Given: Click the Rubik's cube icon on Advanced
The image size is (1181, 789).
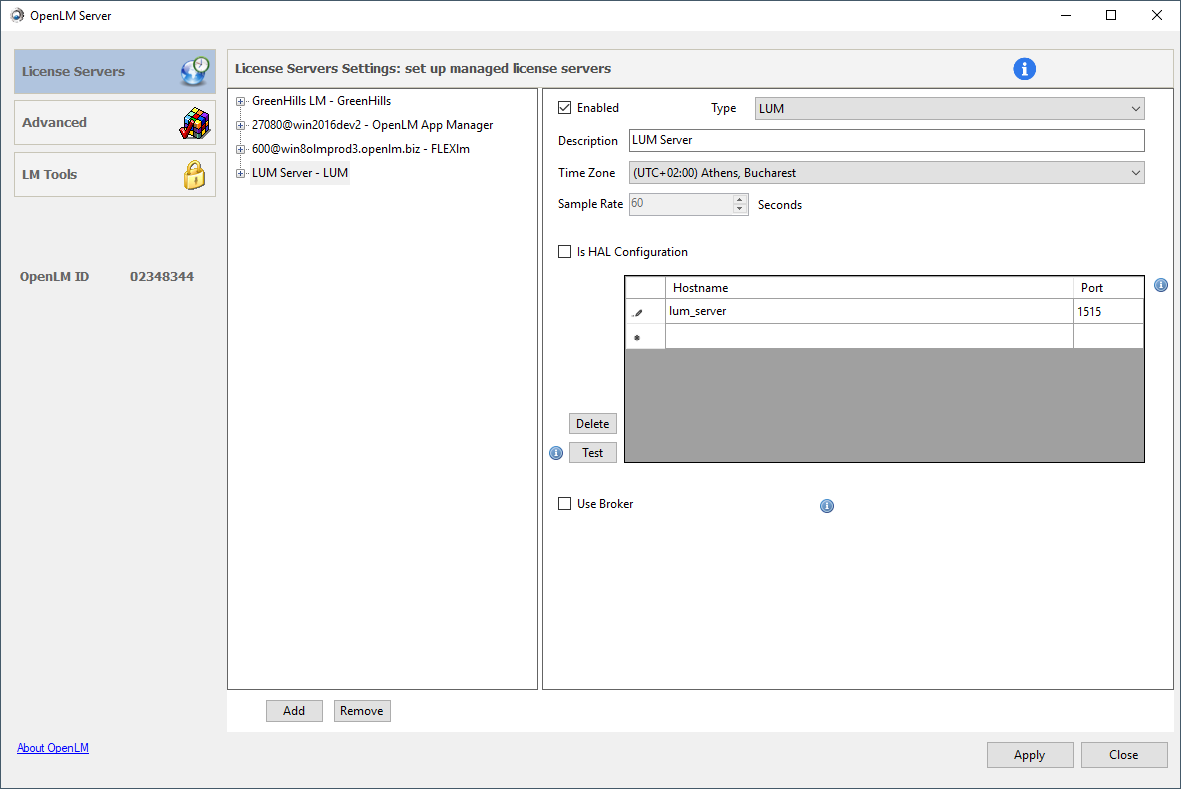Looking at the screenshot, I should [x=194, y=123].
